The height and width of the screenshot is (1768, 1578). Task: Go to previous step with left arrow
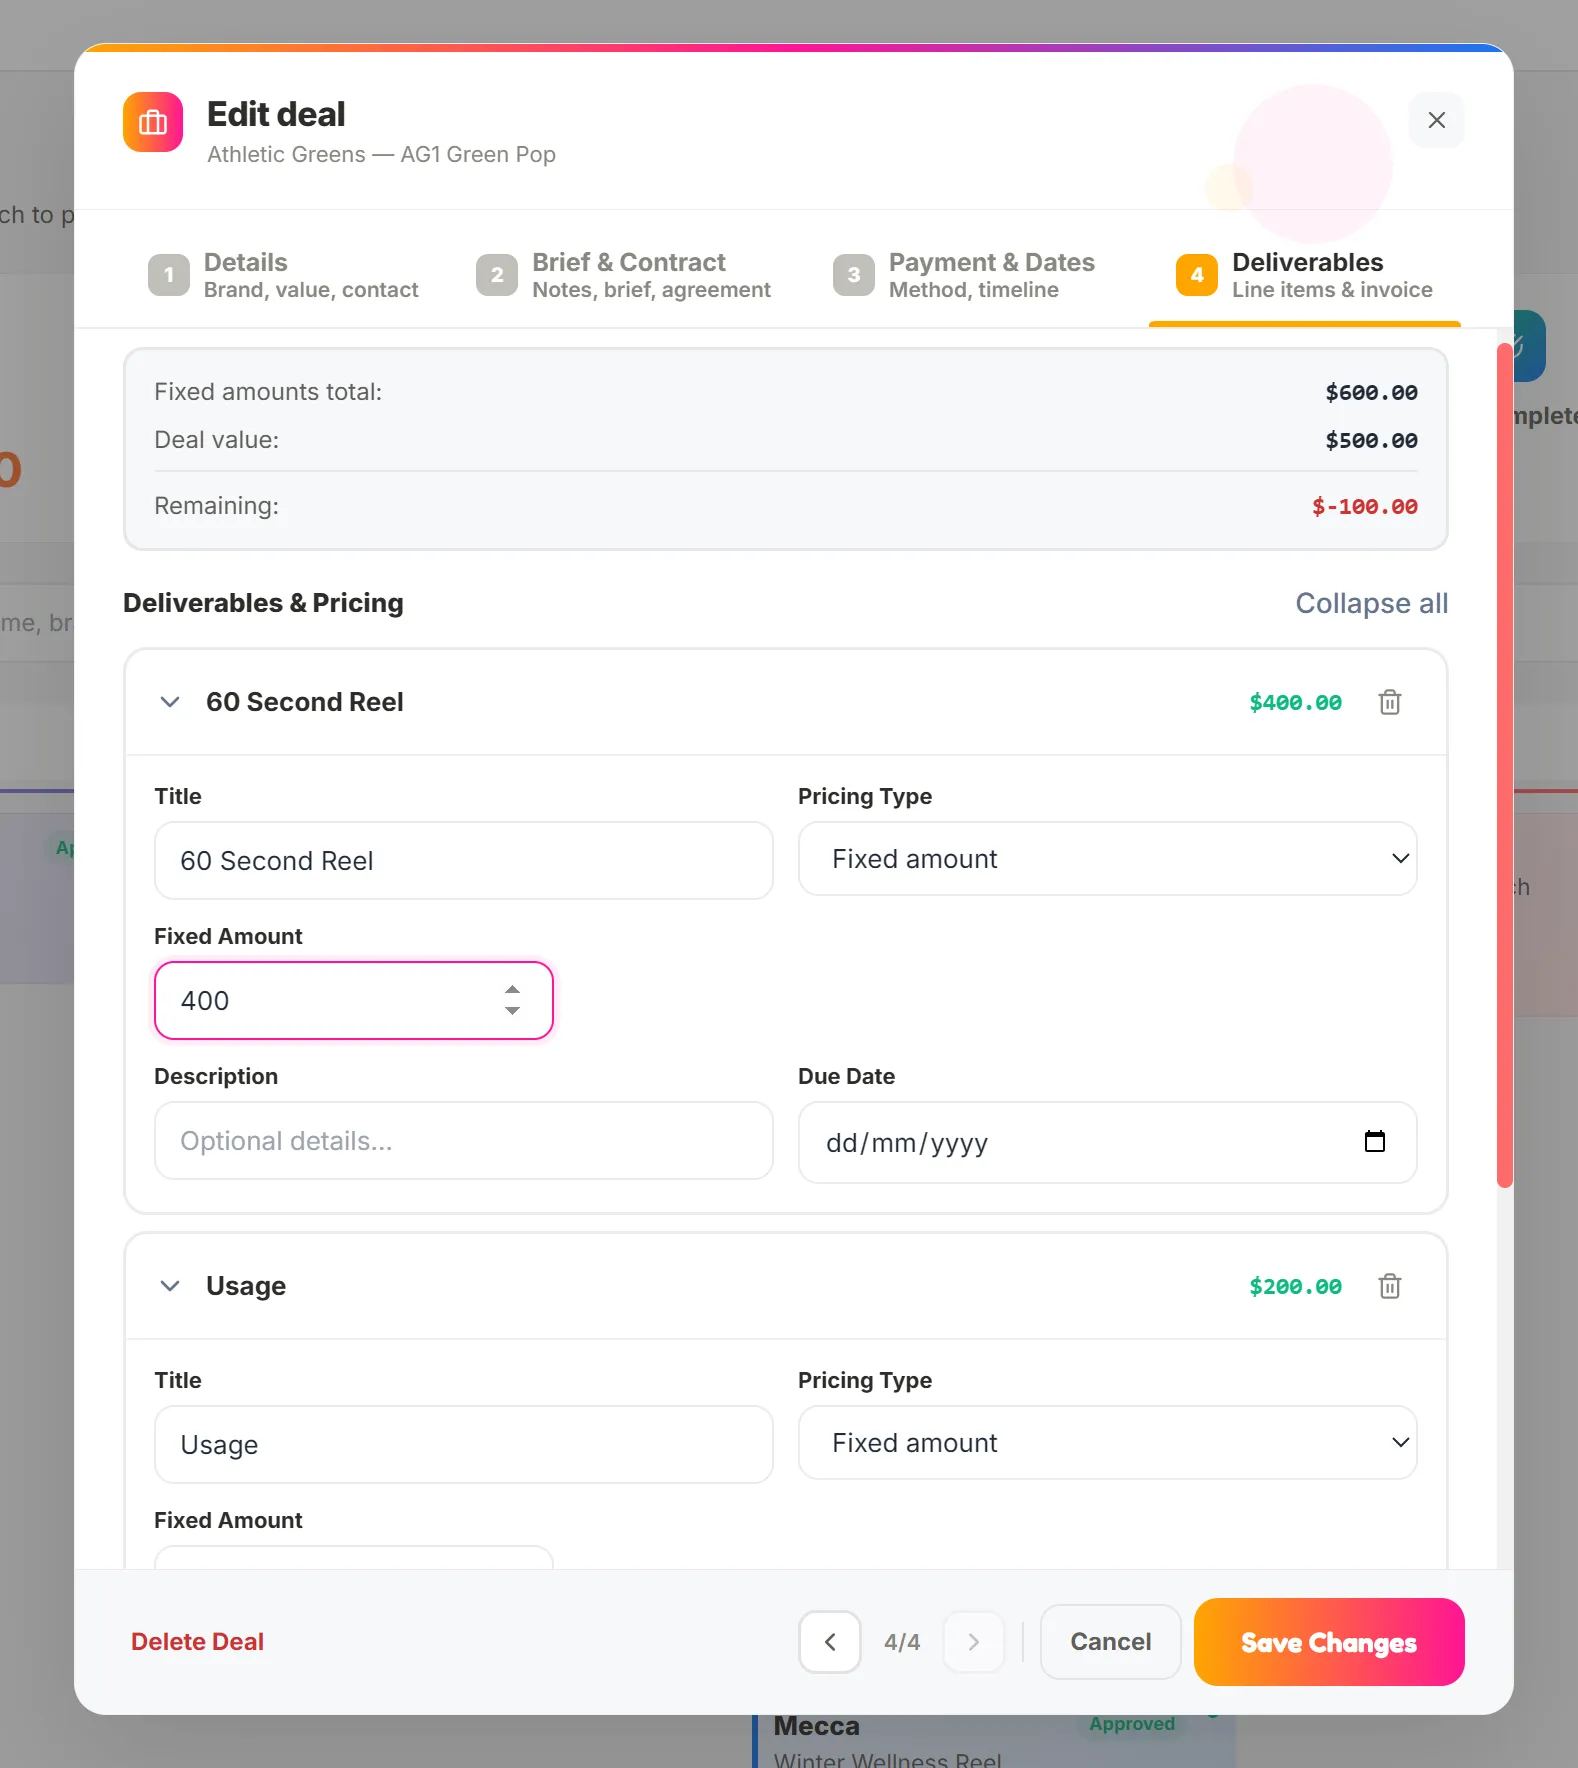(830, 1642)
